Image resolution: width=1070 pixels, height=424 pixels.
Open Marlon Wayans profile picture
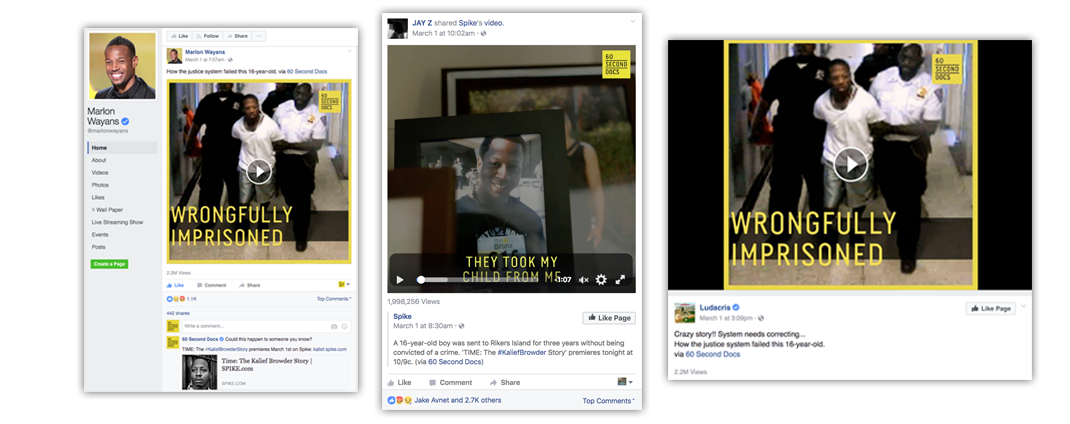122,66
